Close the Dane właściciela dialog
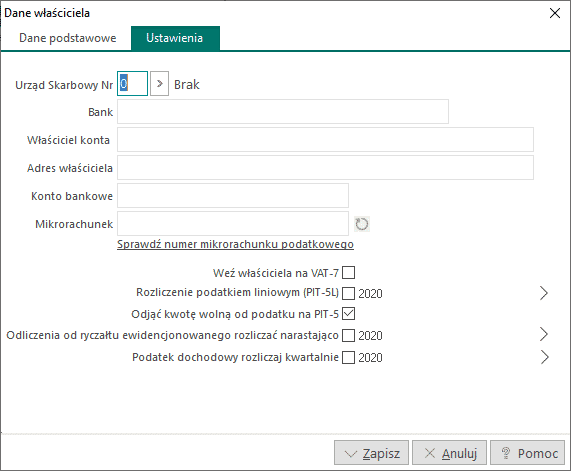This screenshot has height=471, width=571. coord(555,13)
